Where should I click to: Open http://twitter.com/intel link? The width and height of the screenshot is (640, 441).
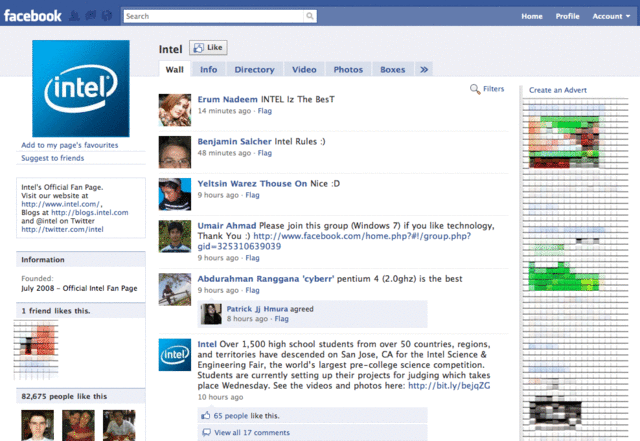coord(62,229)
